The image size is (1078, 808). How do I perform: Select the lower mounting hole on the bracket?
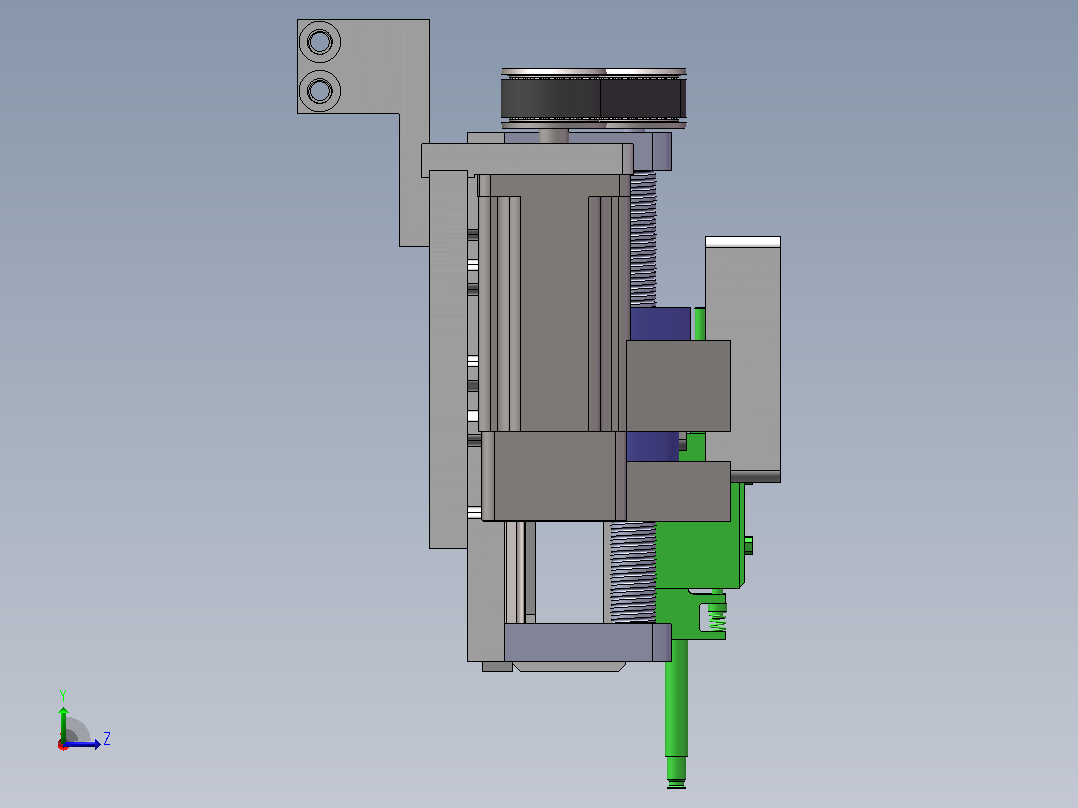[x=320, y=91]
